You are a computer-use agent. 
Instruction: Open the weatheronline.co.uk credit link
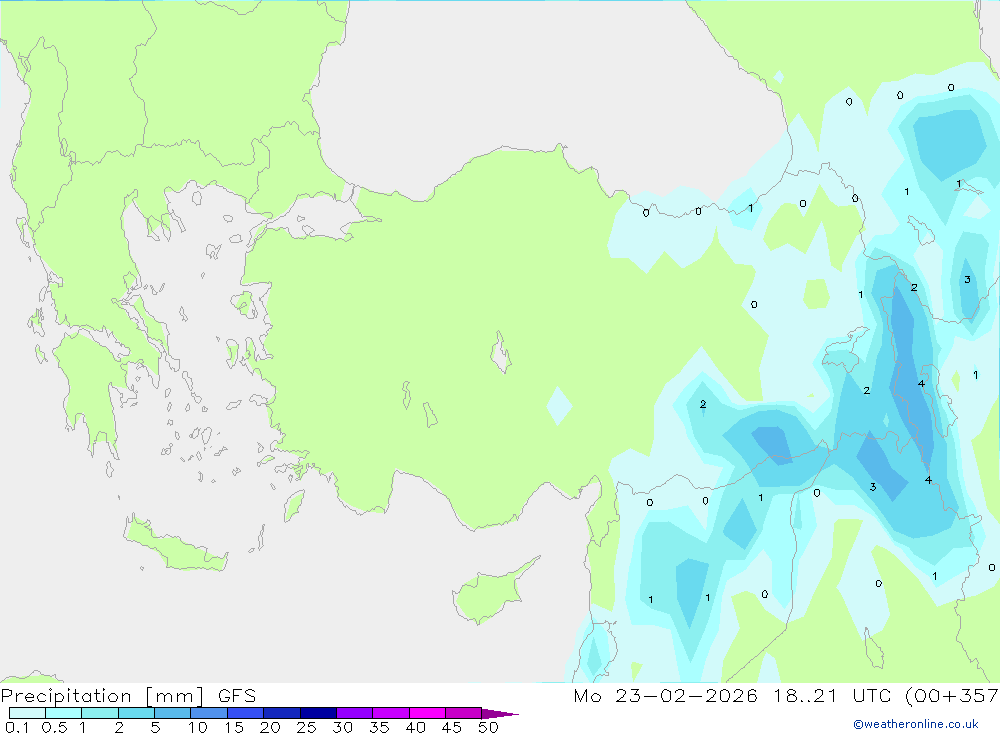(x=916, y=724)
